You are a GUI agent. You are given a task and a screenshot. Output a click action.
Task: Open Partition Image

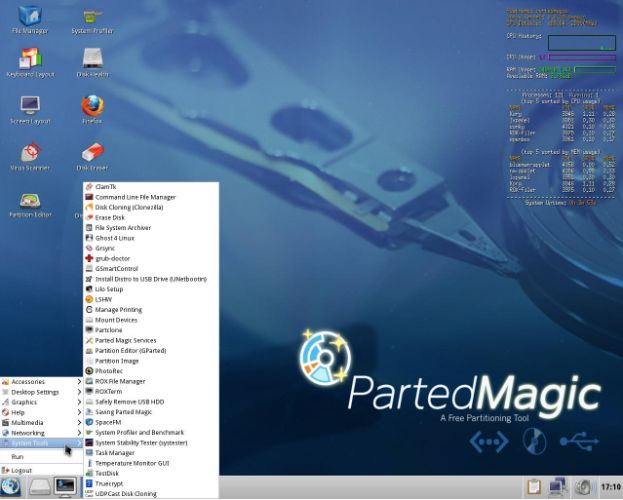click(151, 361)
